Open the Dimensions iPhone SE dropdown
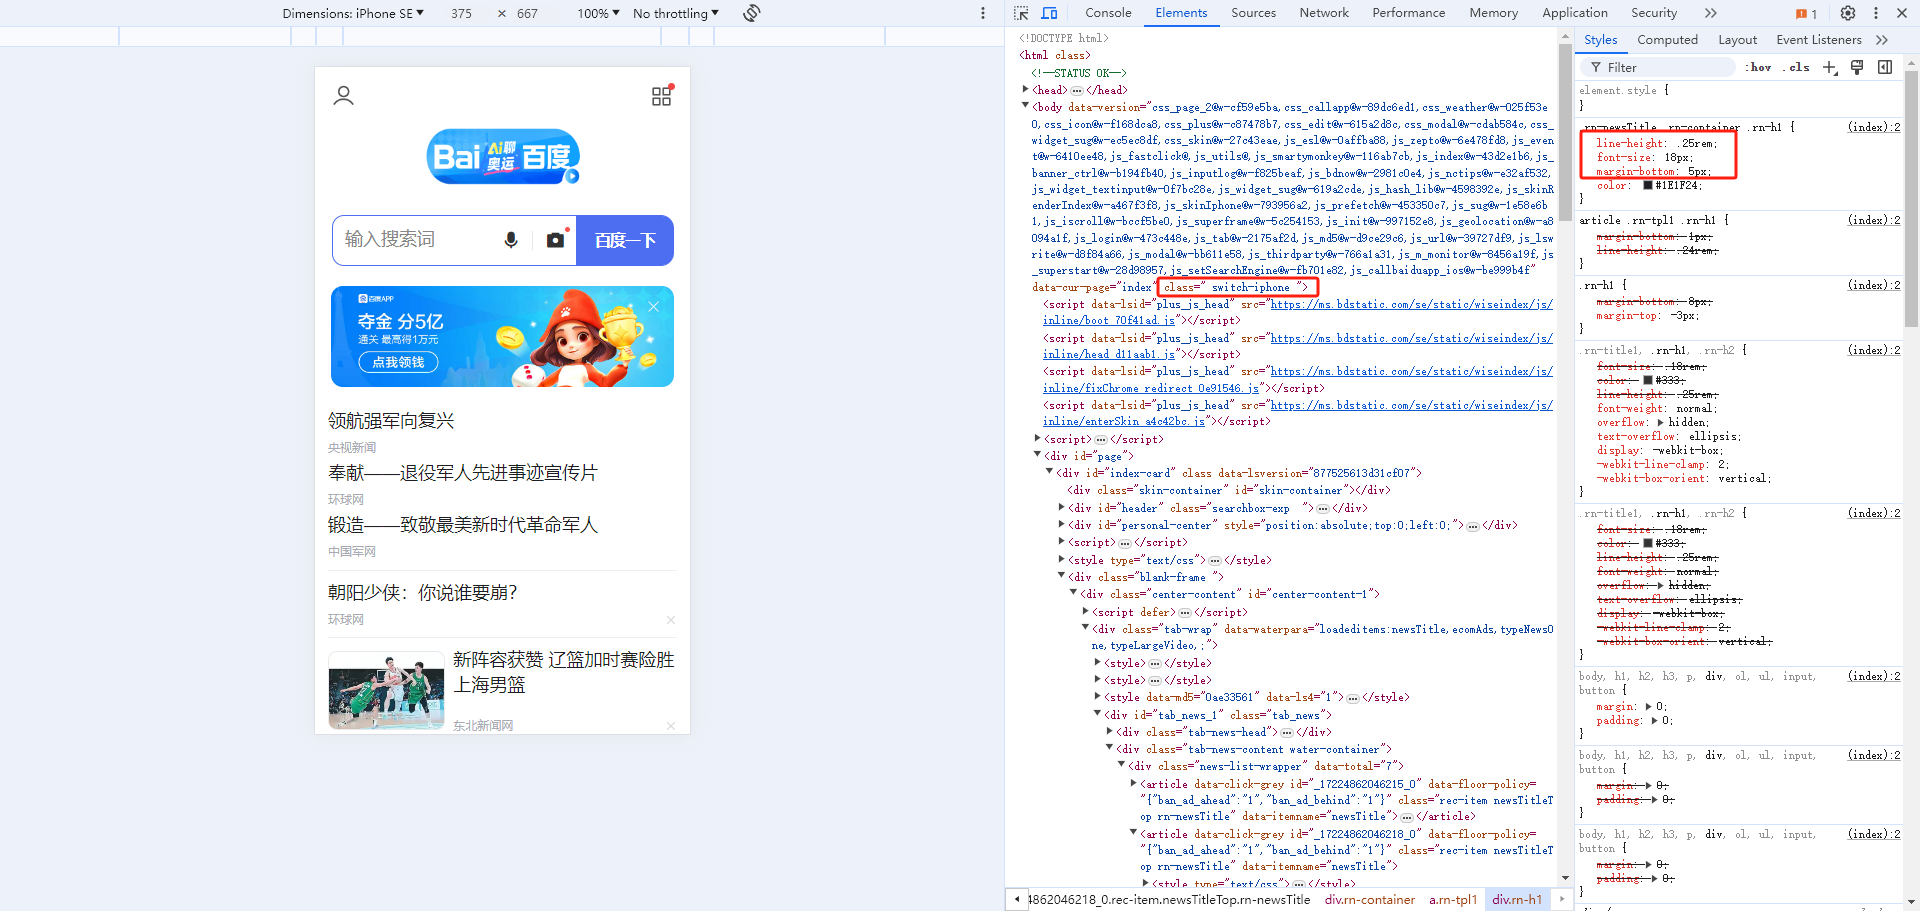Image resolution: width=1920 pixels, height=911 pixels. click(353, 13)
